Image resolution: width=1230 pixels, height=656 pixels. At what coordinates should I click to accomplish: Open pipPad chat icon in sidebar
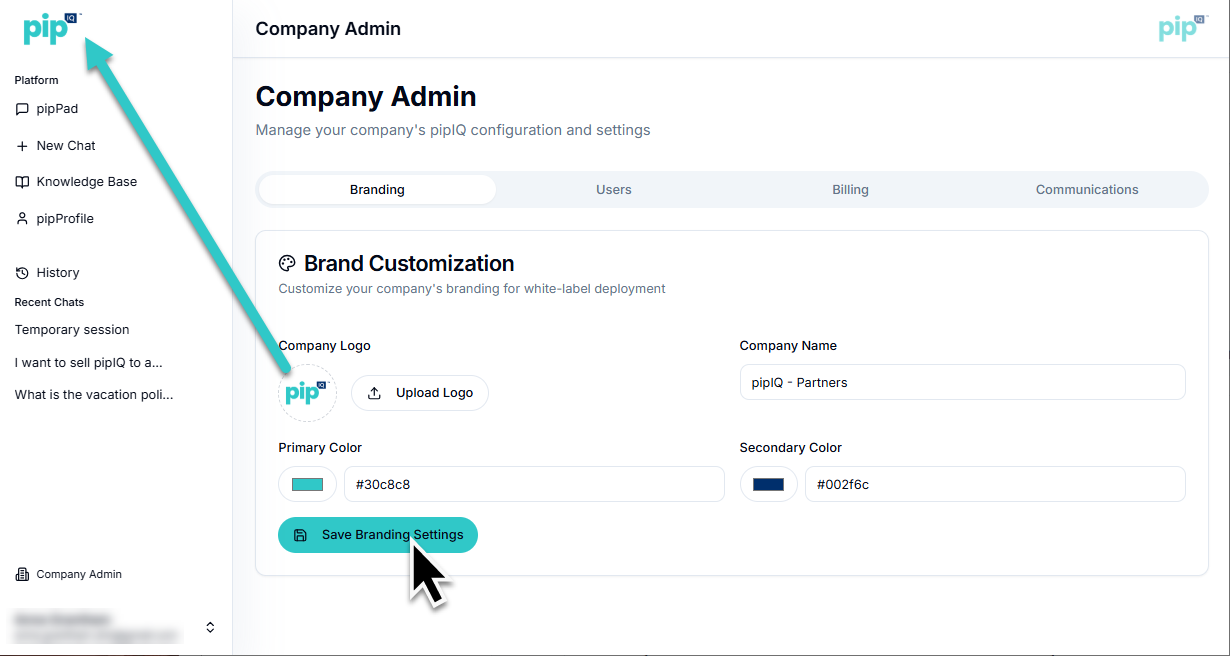tap(22, 109)
